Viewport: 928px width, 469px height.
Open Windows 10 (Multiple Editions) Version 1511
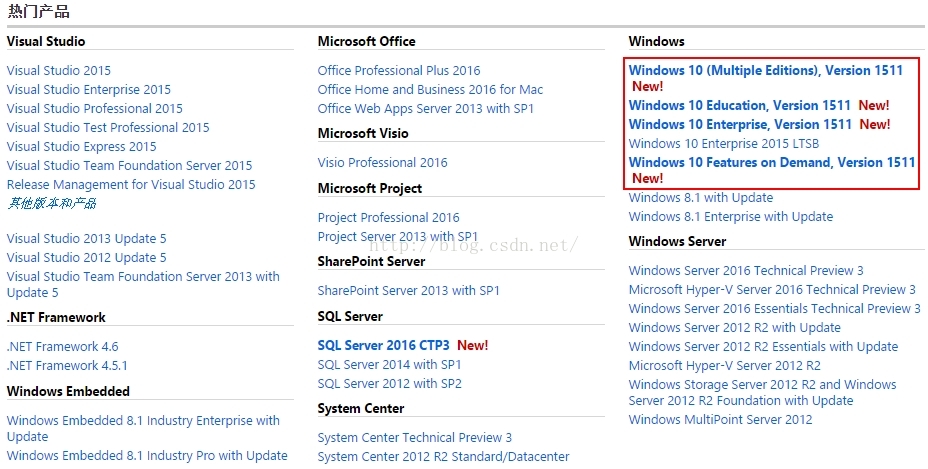point(766,70)
